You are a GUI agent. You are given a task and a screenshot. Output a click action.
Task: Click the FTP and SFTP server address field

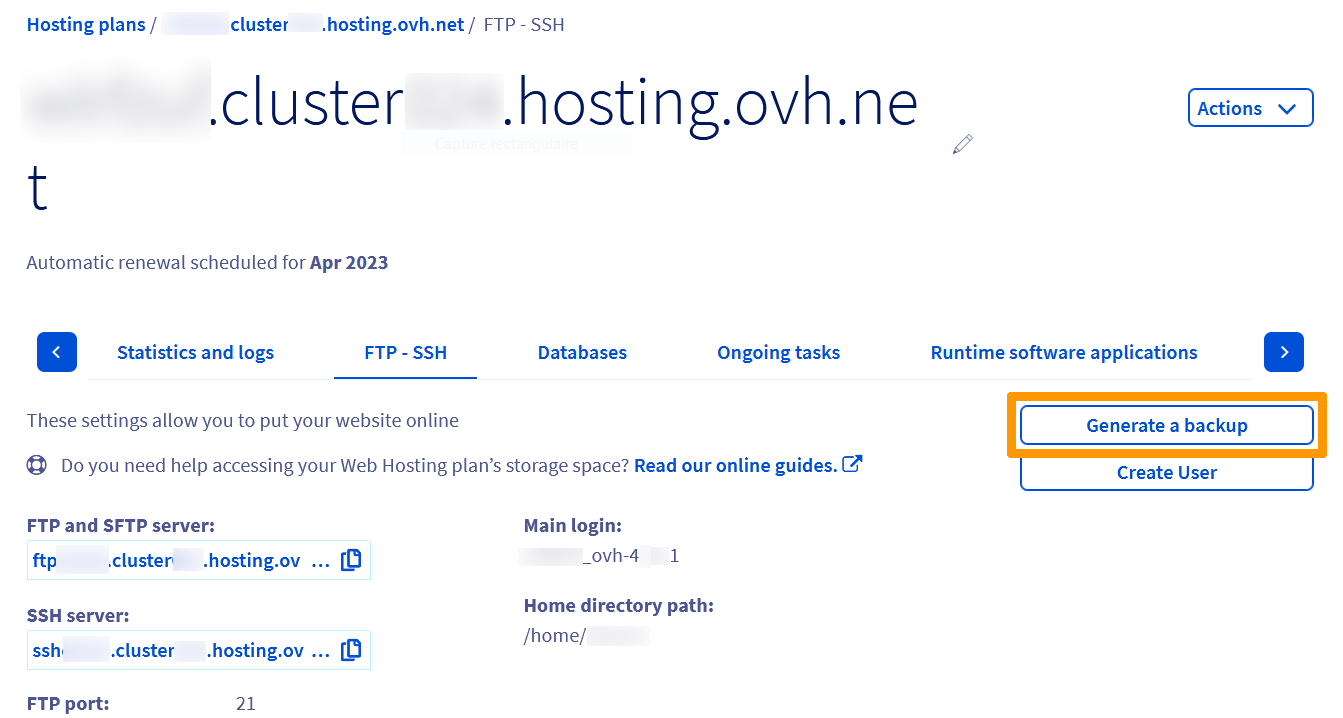[180, 560]
